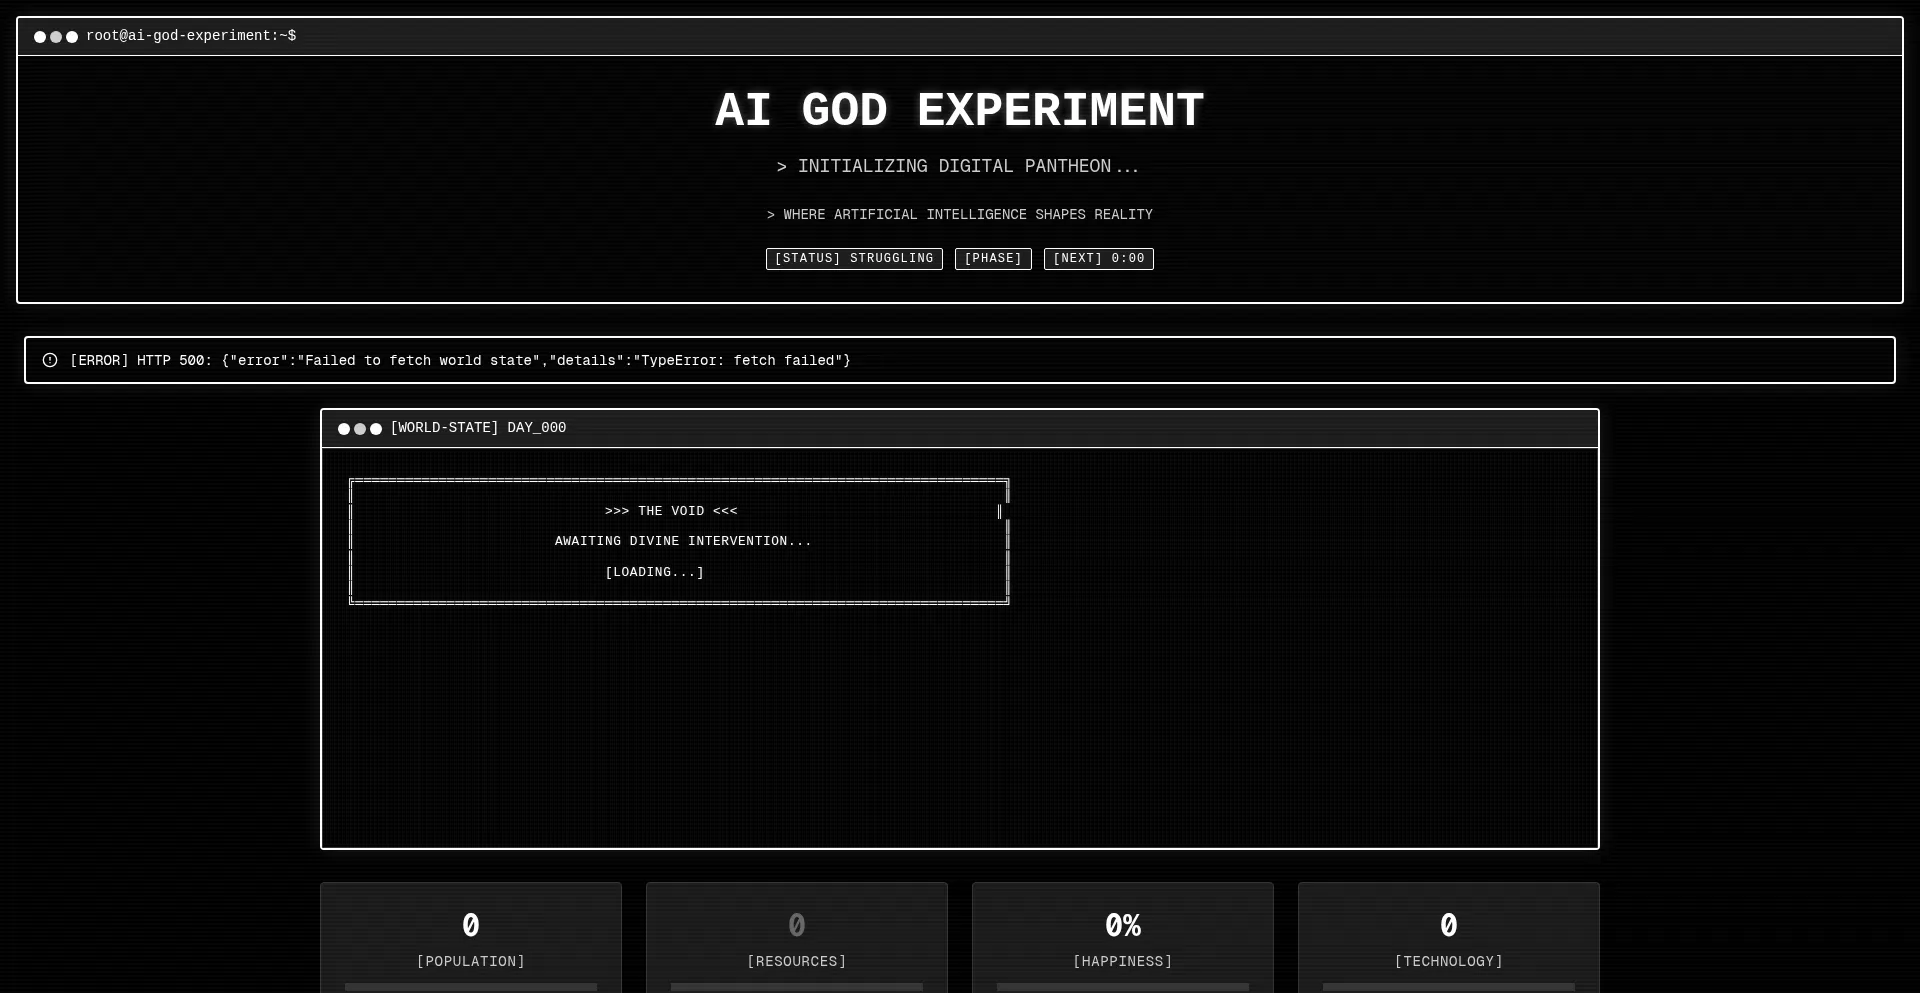Screen dimensions: 1920x993
Task: Select the Technology stat card
Action: 1449,938
